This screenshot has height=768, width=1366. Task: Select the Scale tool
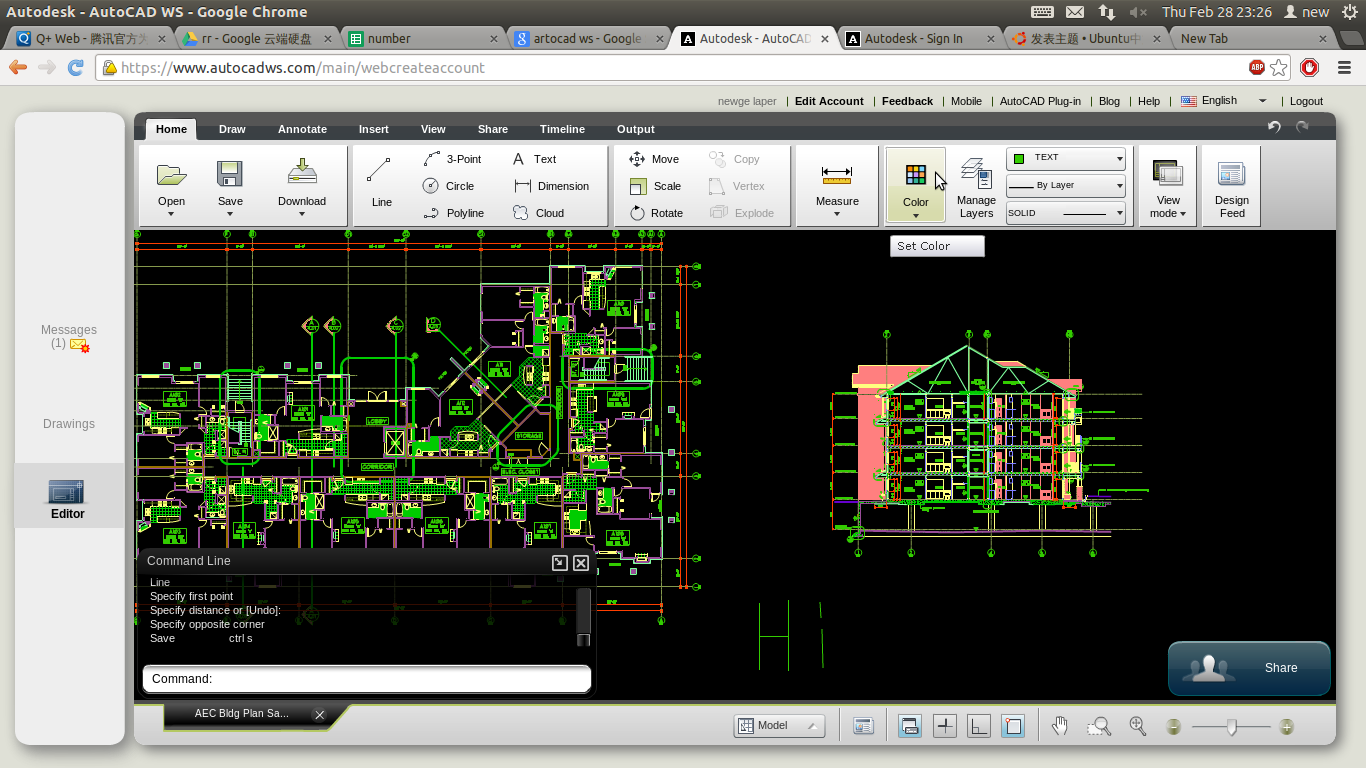coord(655,186)
